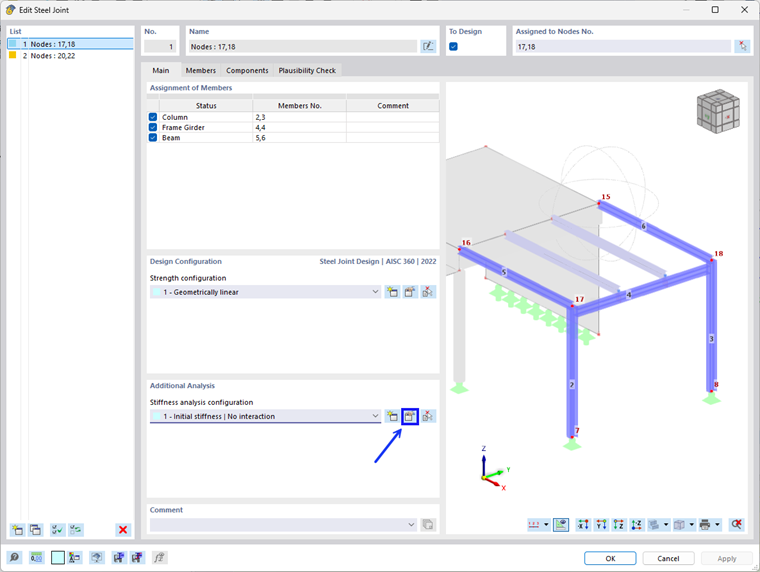Image resolution: width=760 pixels, height=572 pixels.
Task: Set view in Y axis direction
Action: [x=601, y=524]
